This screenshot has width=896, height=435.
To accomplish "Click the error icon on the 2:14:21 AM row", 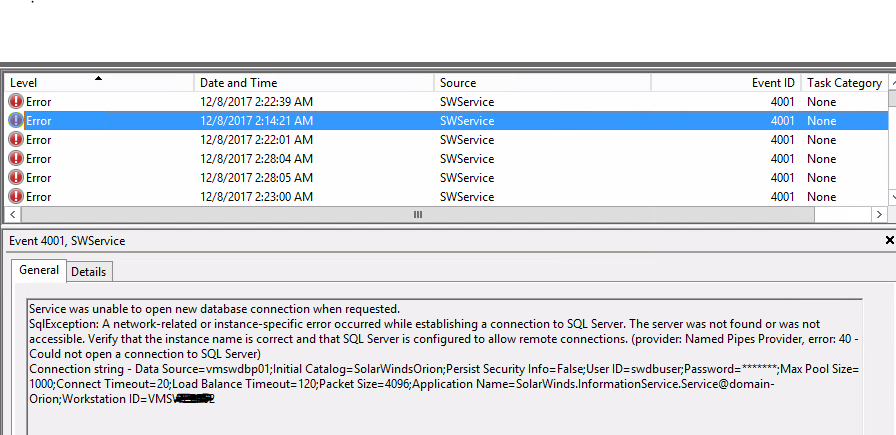I will click(16, 121).
